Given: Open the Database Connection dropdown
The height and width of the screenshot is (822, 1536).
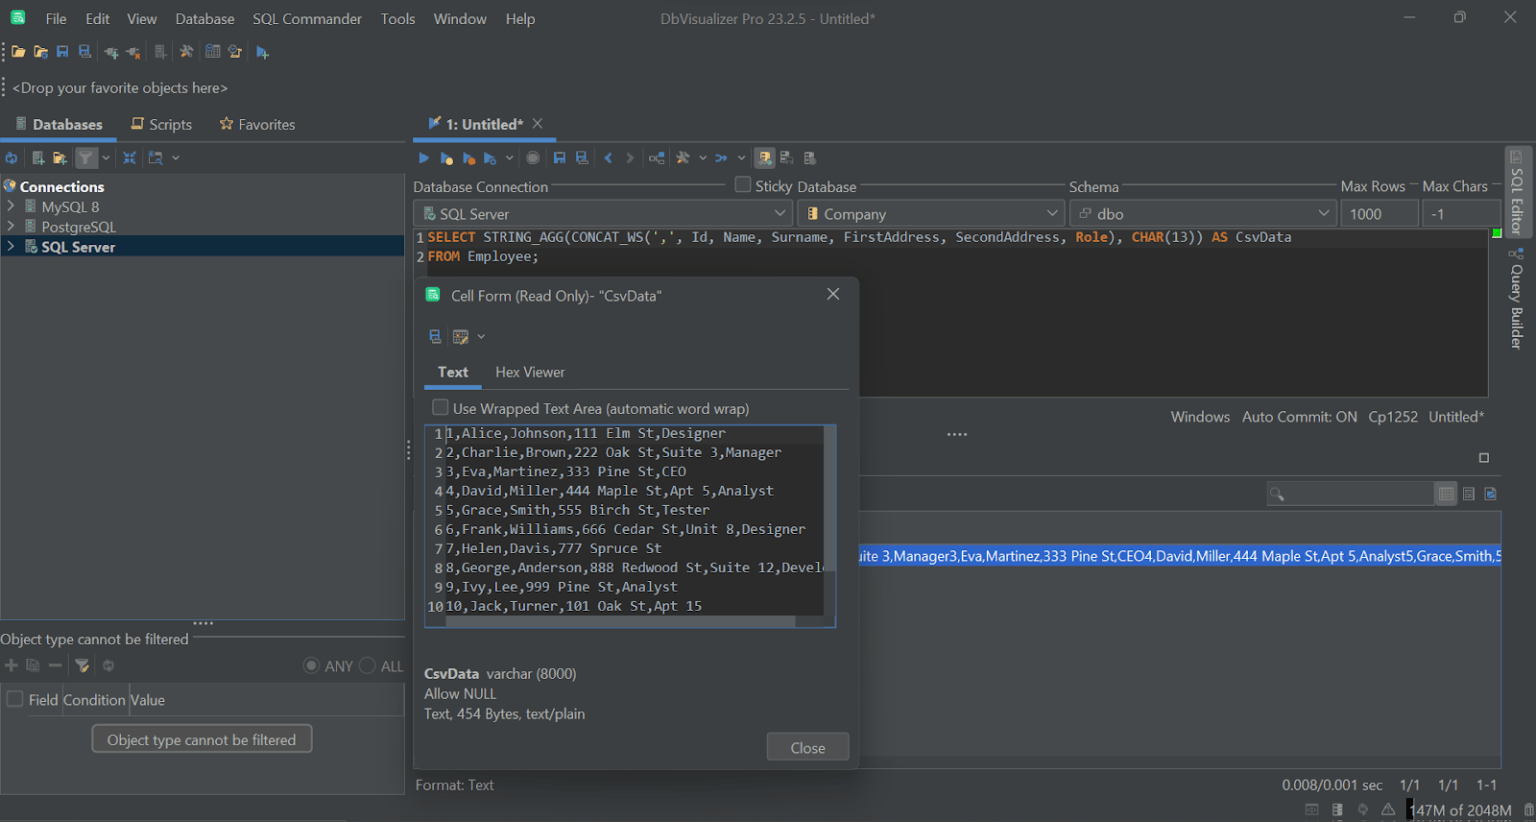Looking at the screenshot, I should [x=780, y=213].
